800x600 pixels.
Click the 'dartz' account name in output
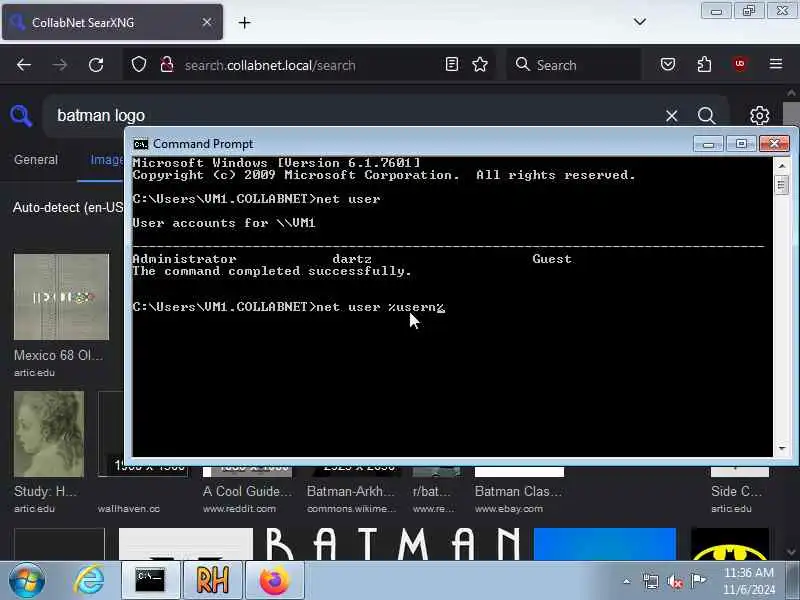(x=352, y=259)
